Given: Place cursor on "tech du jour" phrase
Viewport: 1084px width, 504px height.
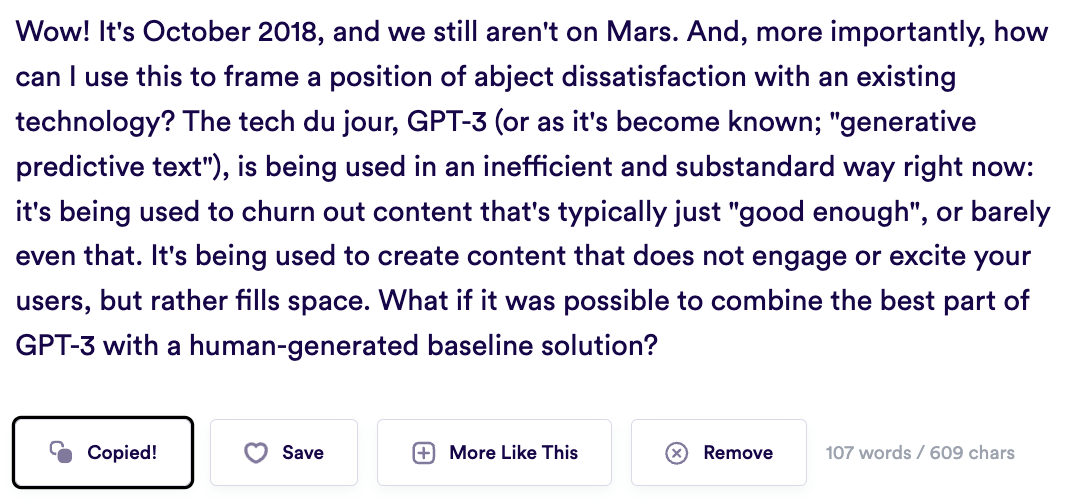Looking at the screenshot, I should point(318,122).
